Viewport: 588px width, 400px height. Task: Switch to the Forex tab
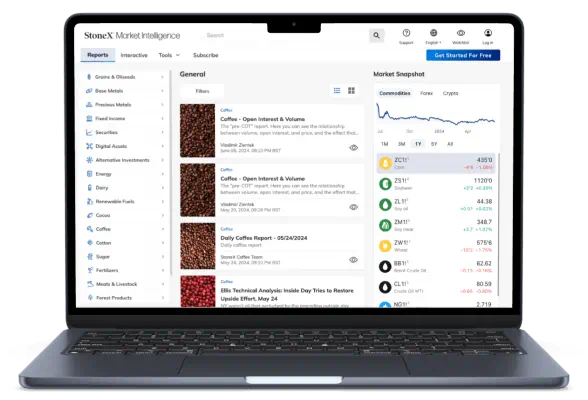tap(426, 93)
